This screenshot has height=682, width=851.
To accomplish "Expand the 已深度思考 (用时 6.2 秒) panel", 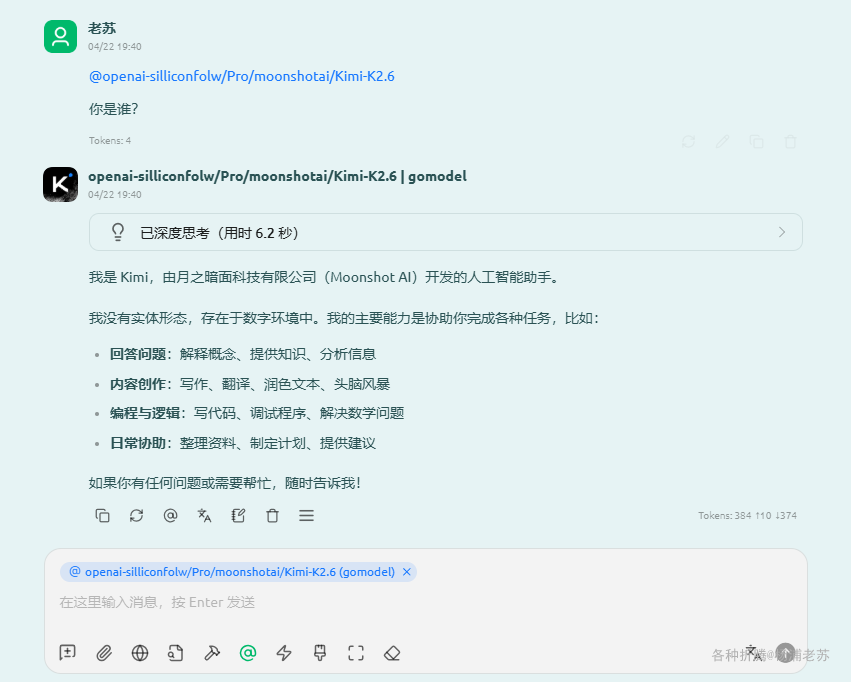I will coord(446,232).
